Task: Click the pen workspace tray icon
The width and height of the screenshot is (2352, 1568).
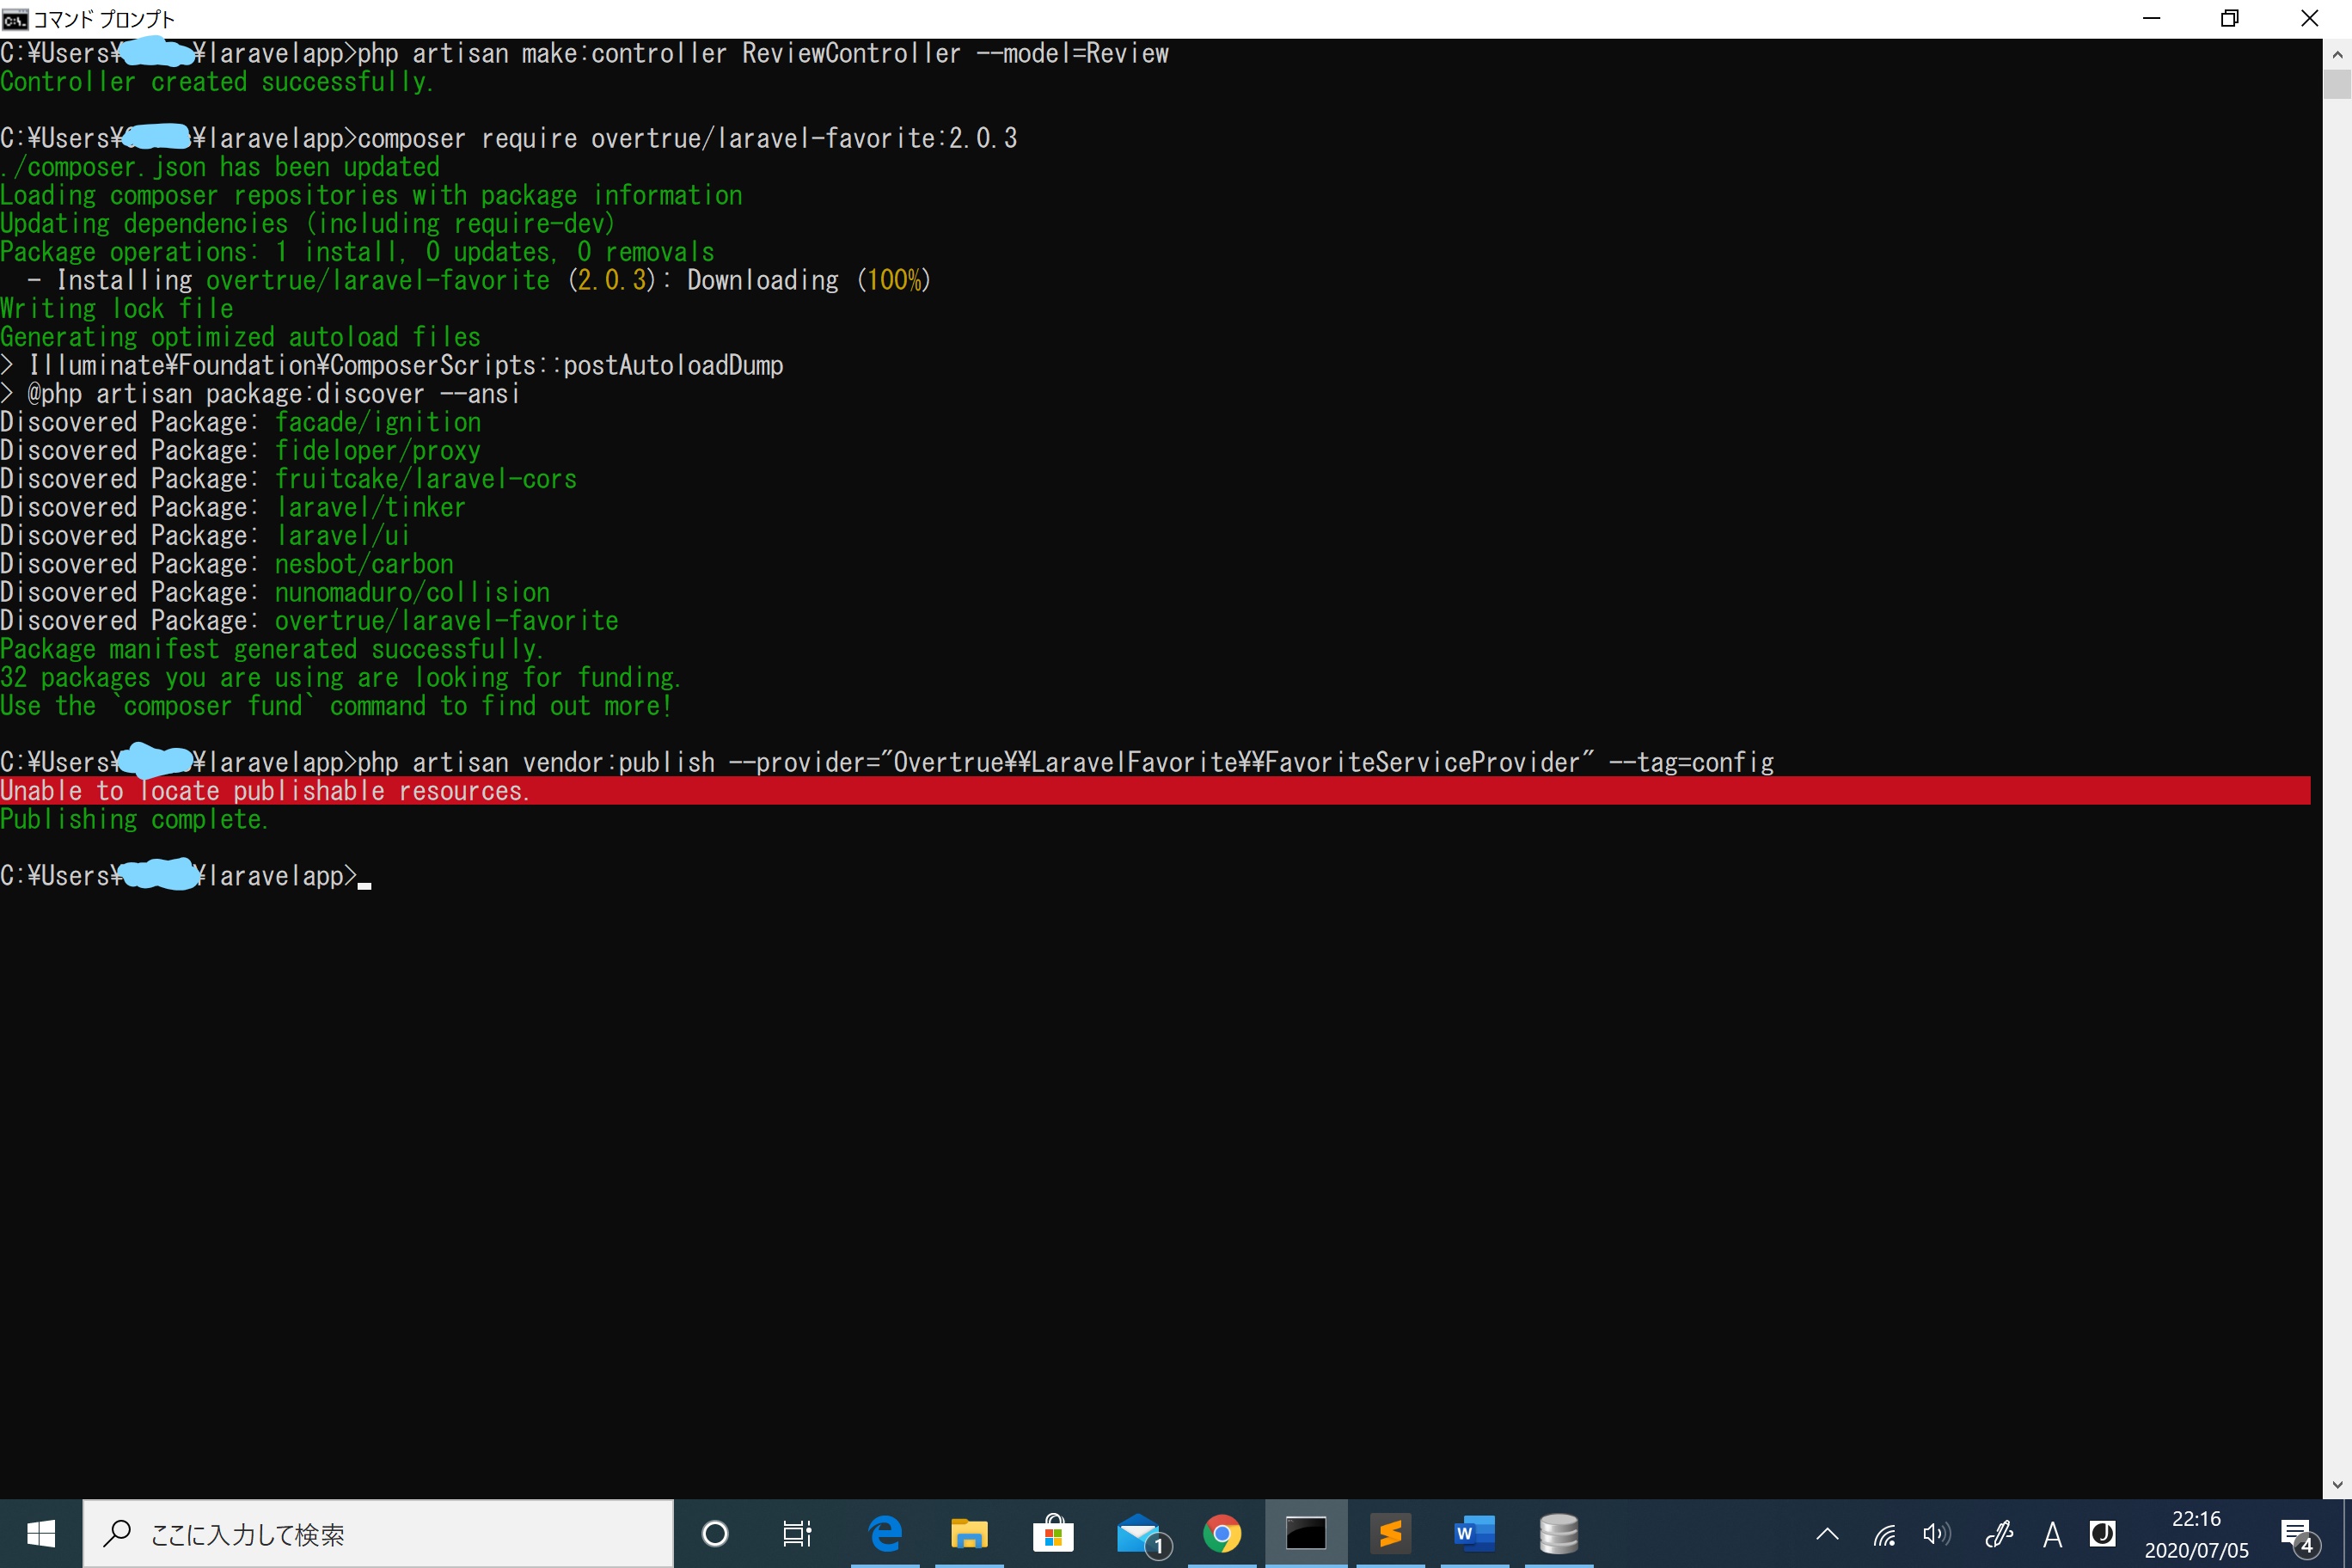Action: pyautogui.click(x=1997, y=1533)
